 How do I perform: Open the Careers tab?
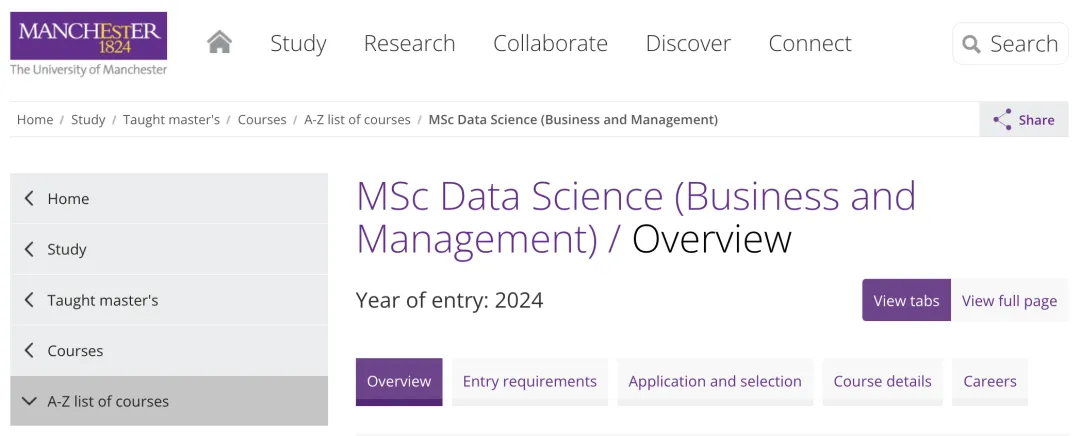coord(990,382)
